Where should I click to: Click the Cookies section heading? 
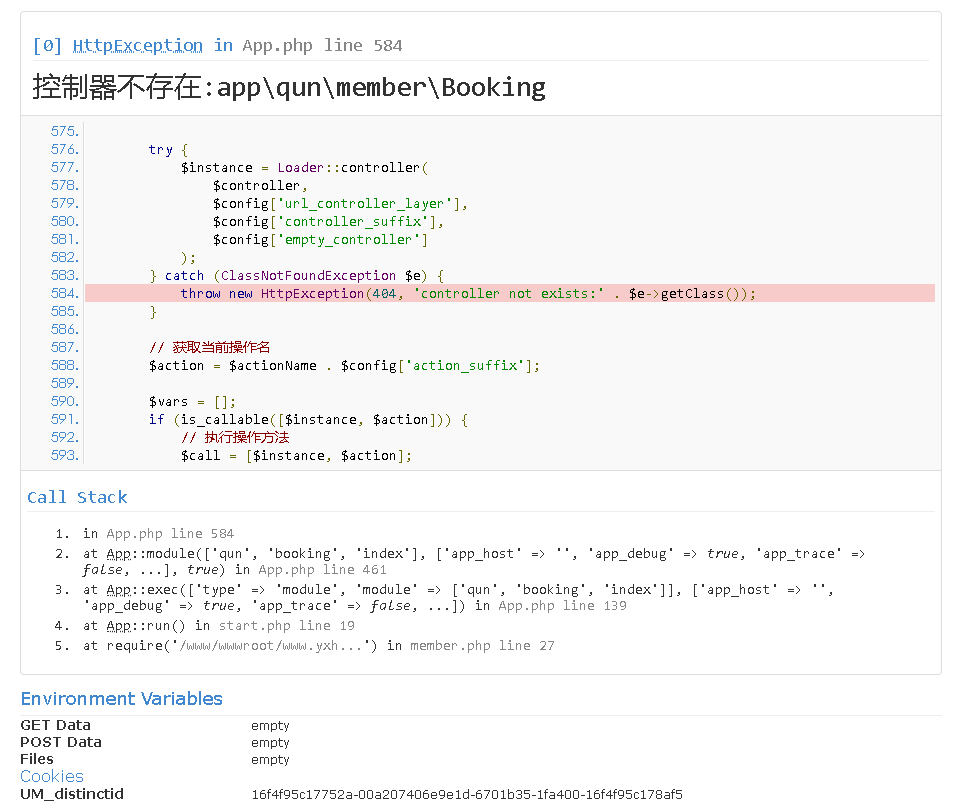click(x=52, y=776)
